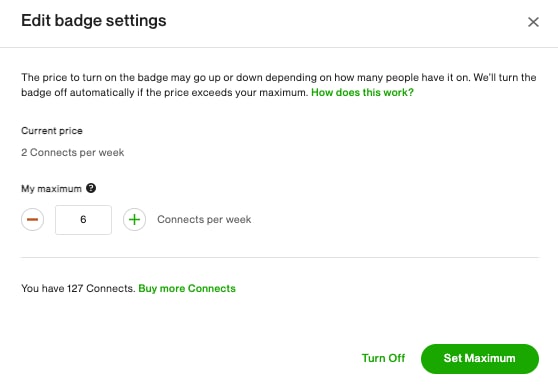Increase maximum Connects with plus icon
The width and height of the screenshot is (558, 389).
134,220
